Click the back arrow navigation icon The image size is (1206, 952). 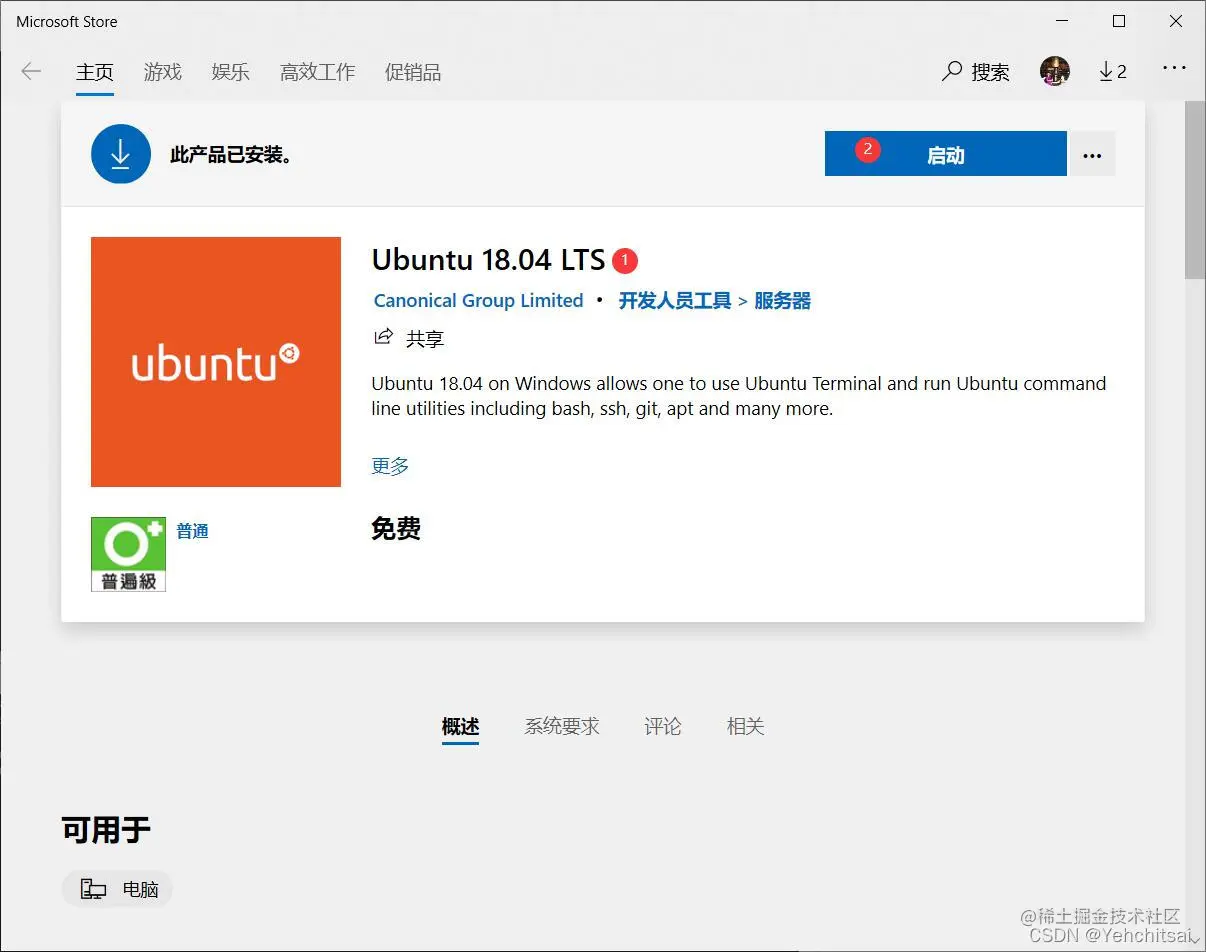click(31, 71)
